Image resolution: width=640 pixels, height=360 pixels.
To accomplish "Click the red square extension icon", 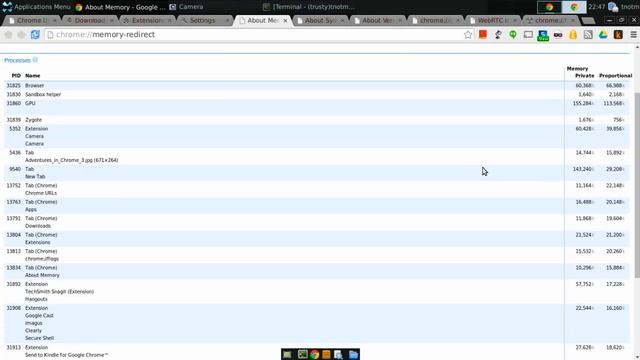I will (483, 35).
